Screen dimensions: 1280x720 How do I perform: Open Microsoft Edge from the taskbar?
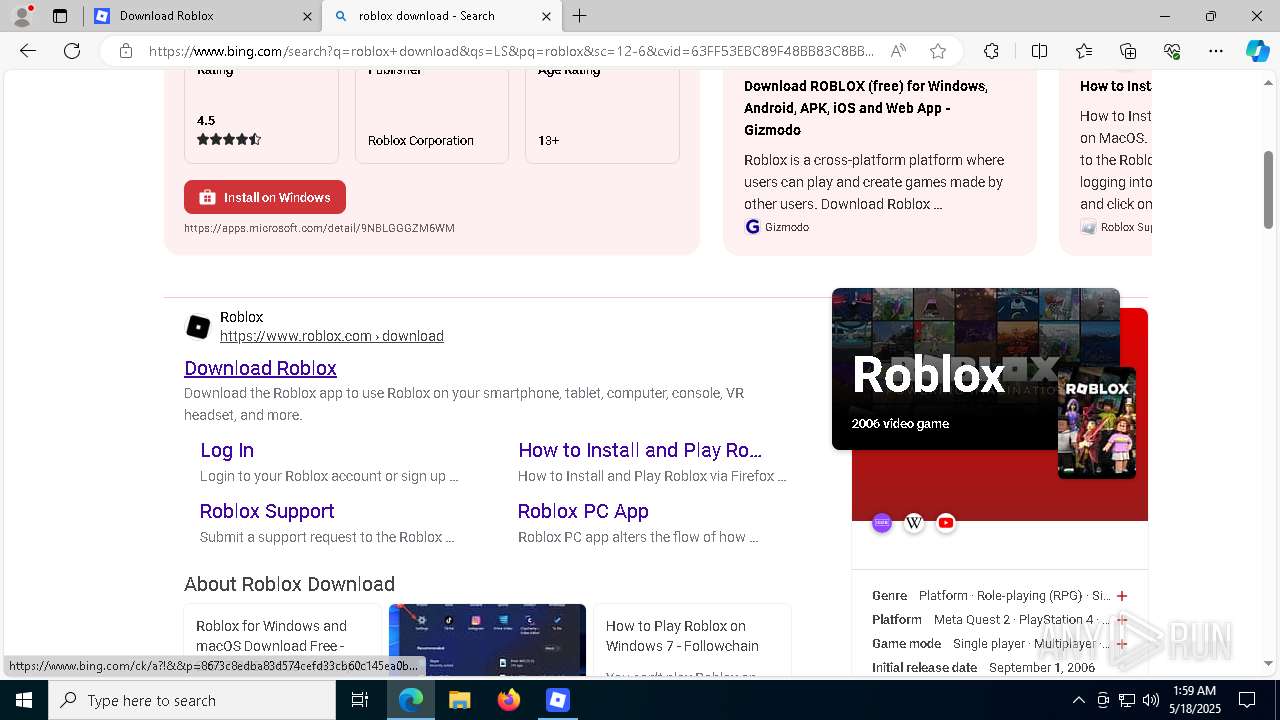pos(411,700)
